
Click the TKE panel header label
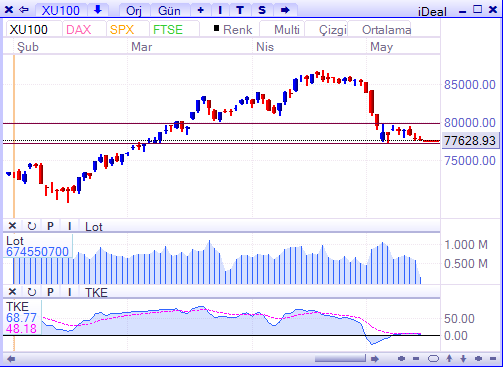(96, 293)
